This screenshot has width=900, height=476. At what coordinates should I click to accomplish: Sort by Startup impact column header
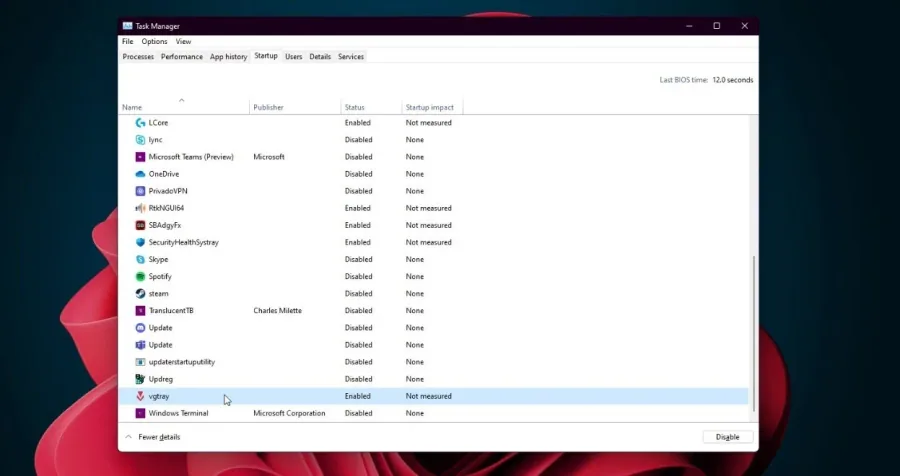432,107
